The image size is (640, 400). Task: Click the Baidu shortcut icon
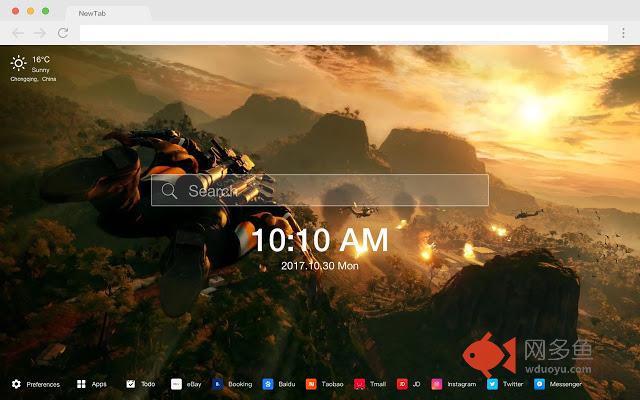pyautogui.click(x=268, y=384)
